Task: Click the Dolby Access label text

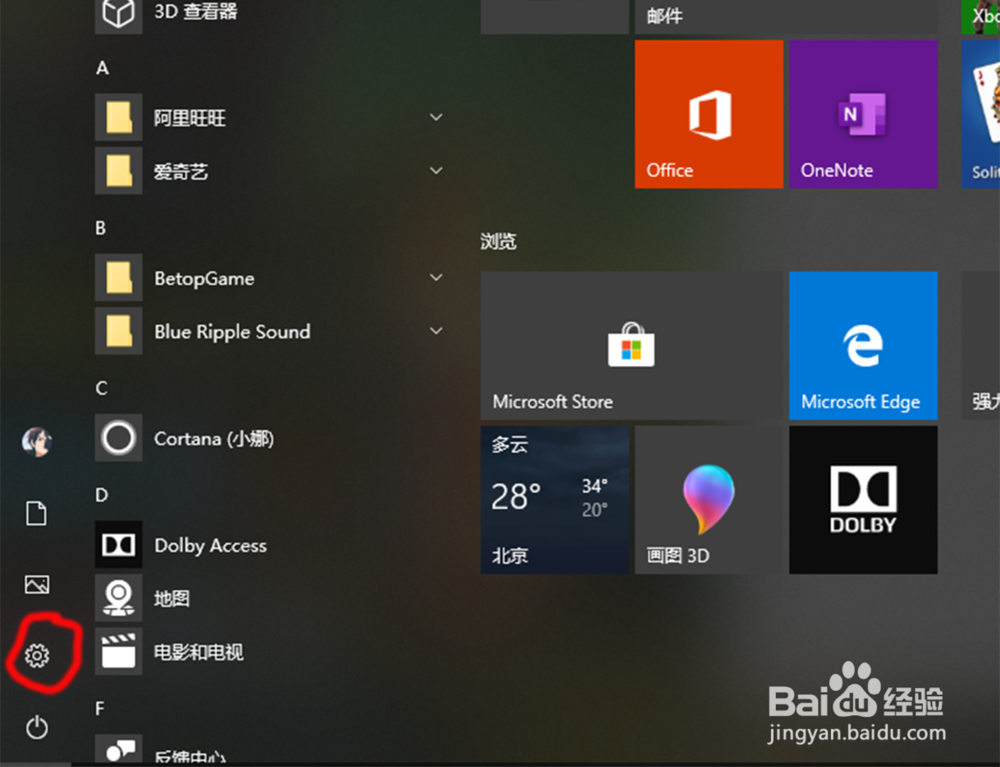Action: tap(210, 546)
